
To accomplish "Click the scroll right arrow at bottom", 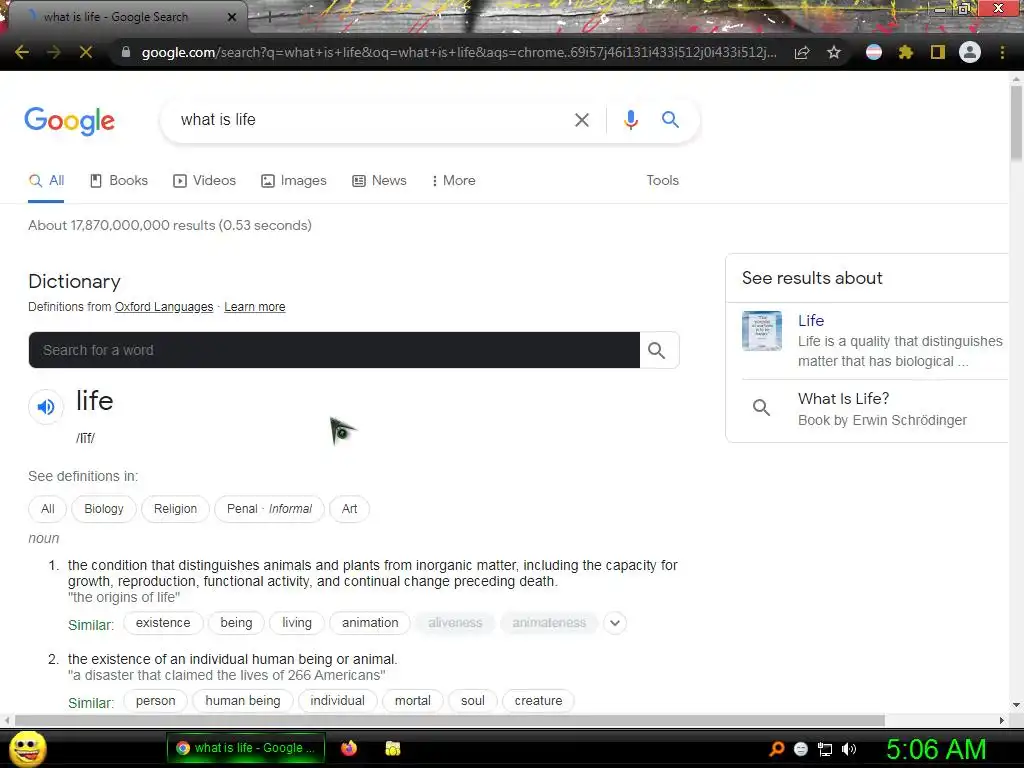I will [x=1002, y=720].
